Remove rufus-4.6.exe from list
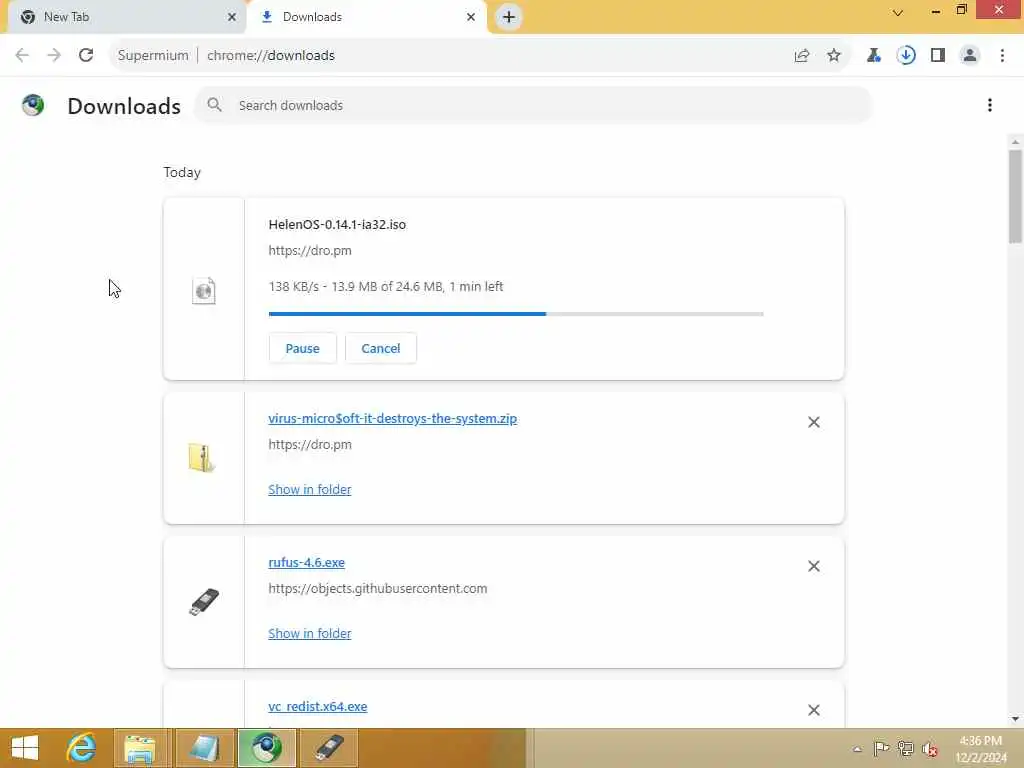This screenshot has height=768, width=1024. pos(814,566)
